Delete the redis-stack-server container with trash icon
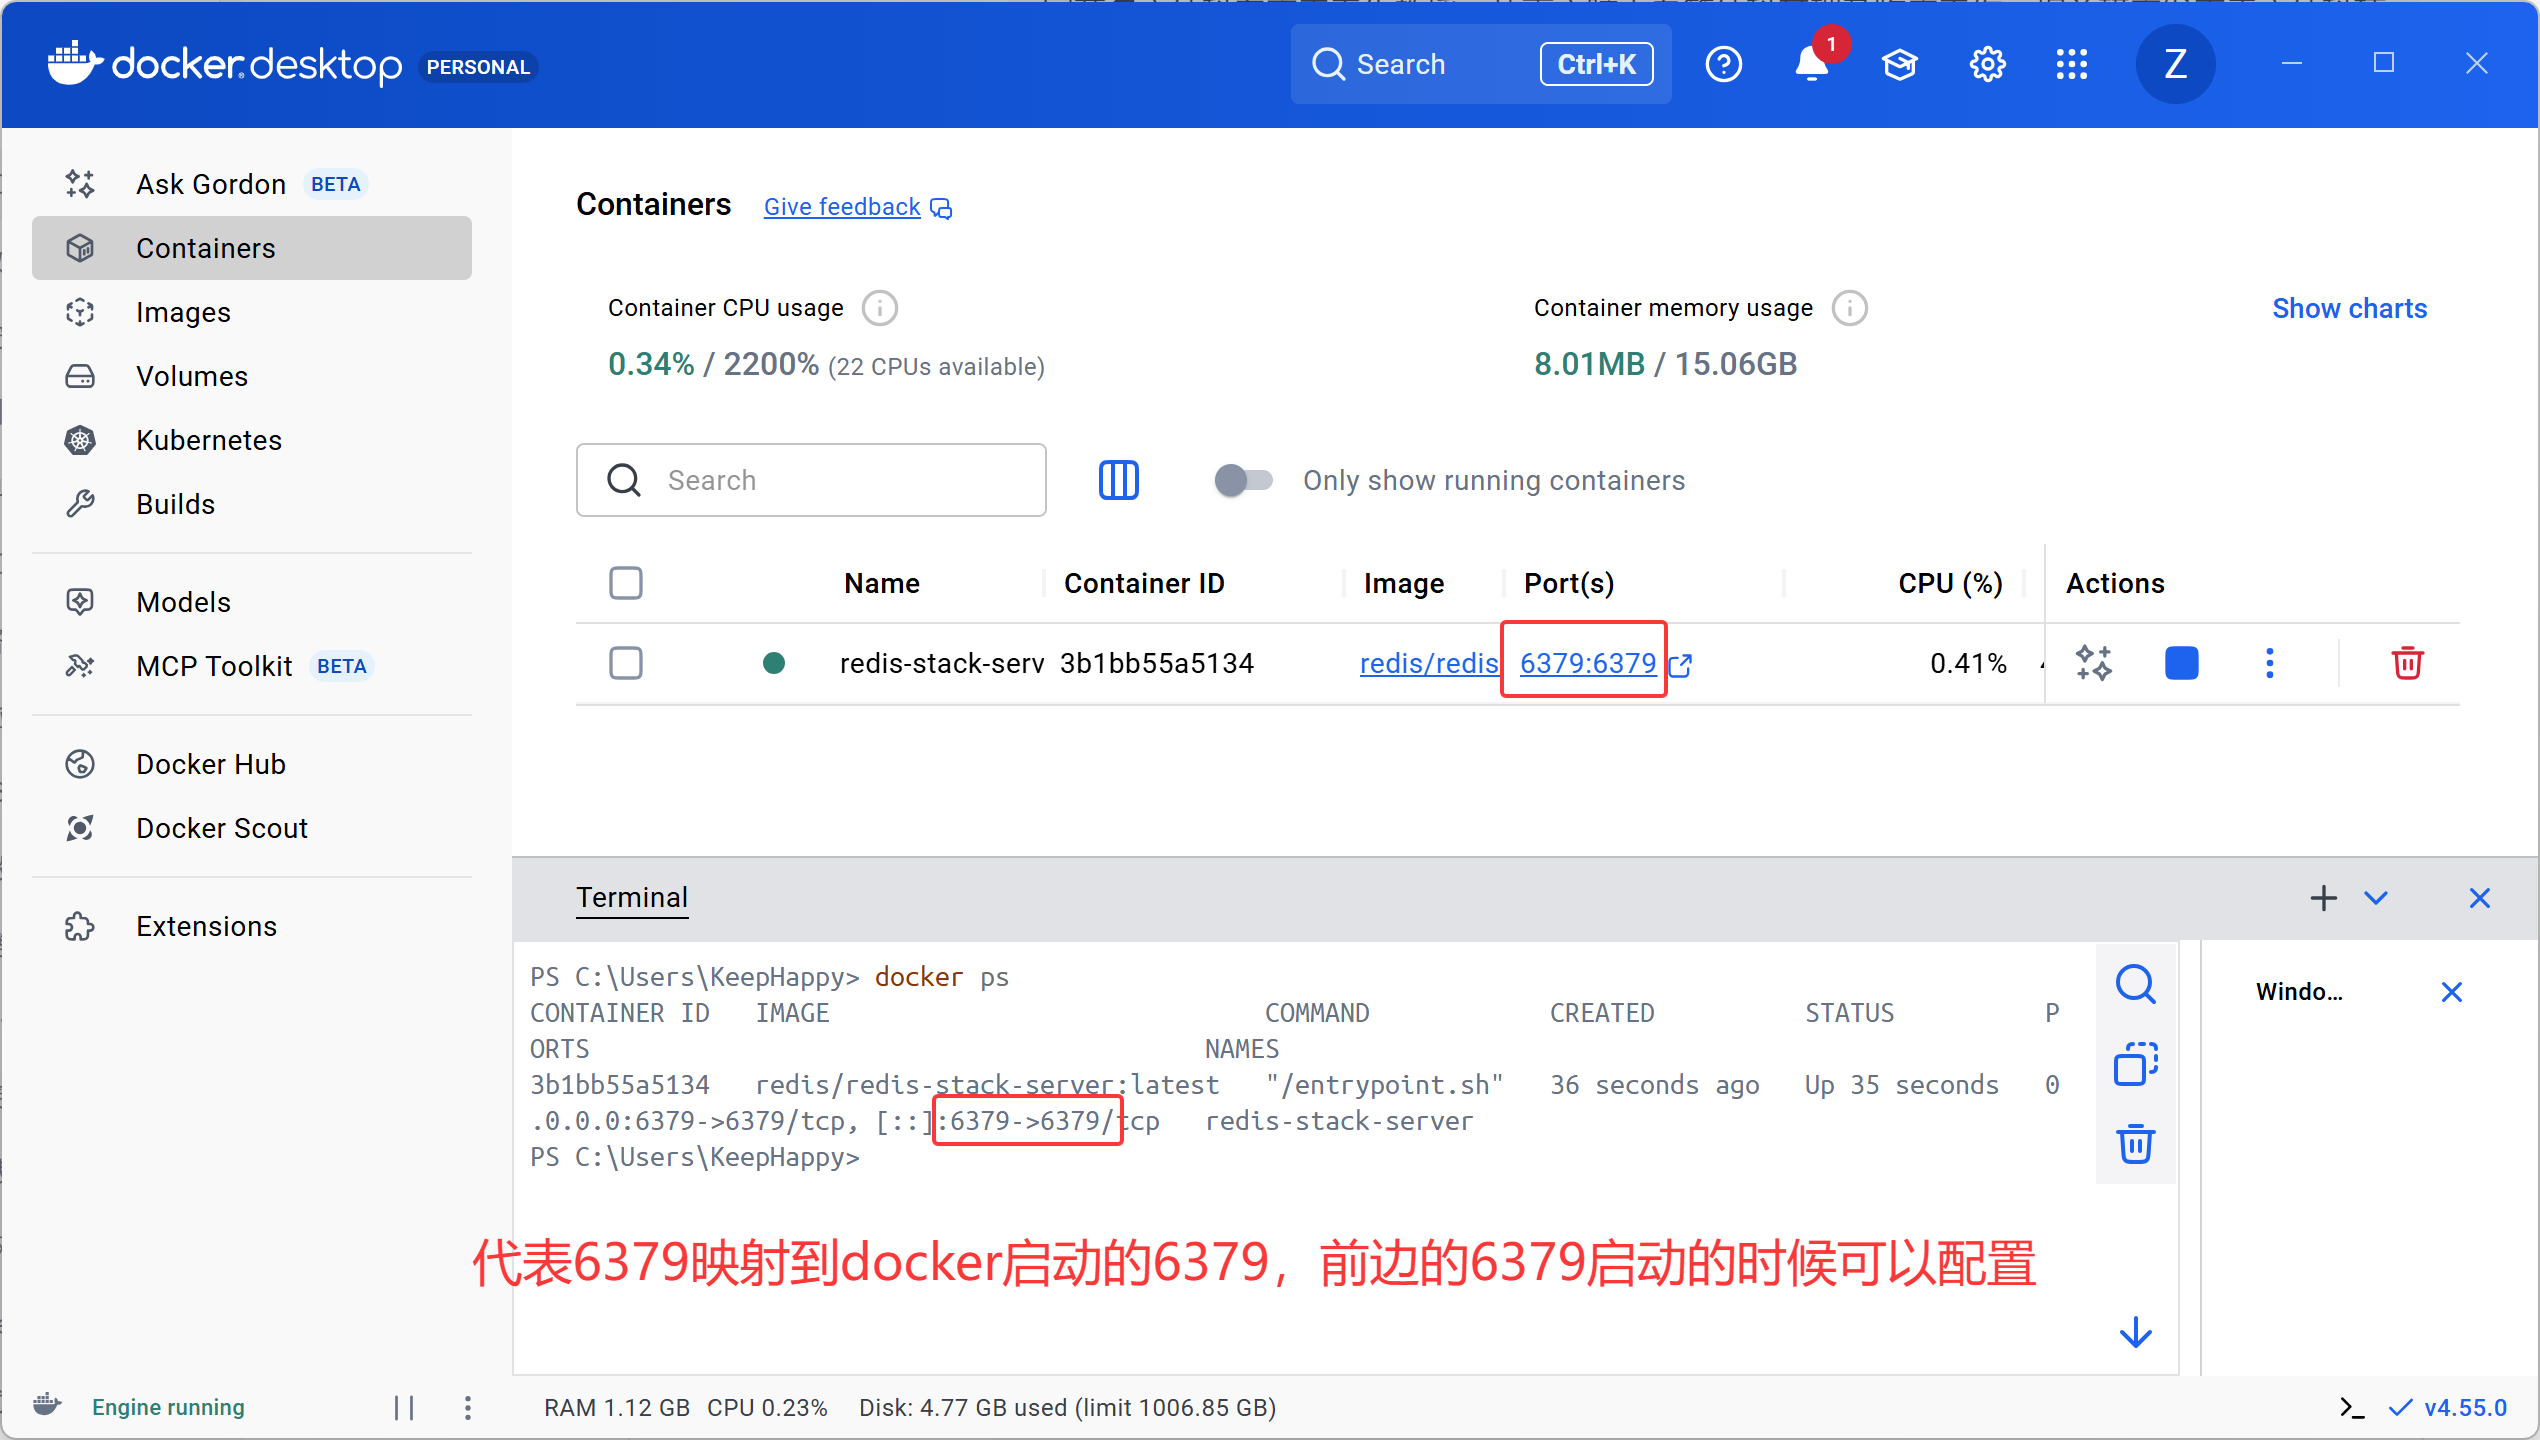The height and width of the screenshot is (1440, 2540). pyautogui.click(x=2407, y=663)
